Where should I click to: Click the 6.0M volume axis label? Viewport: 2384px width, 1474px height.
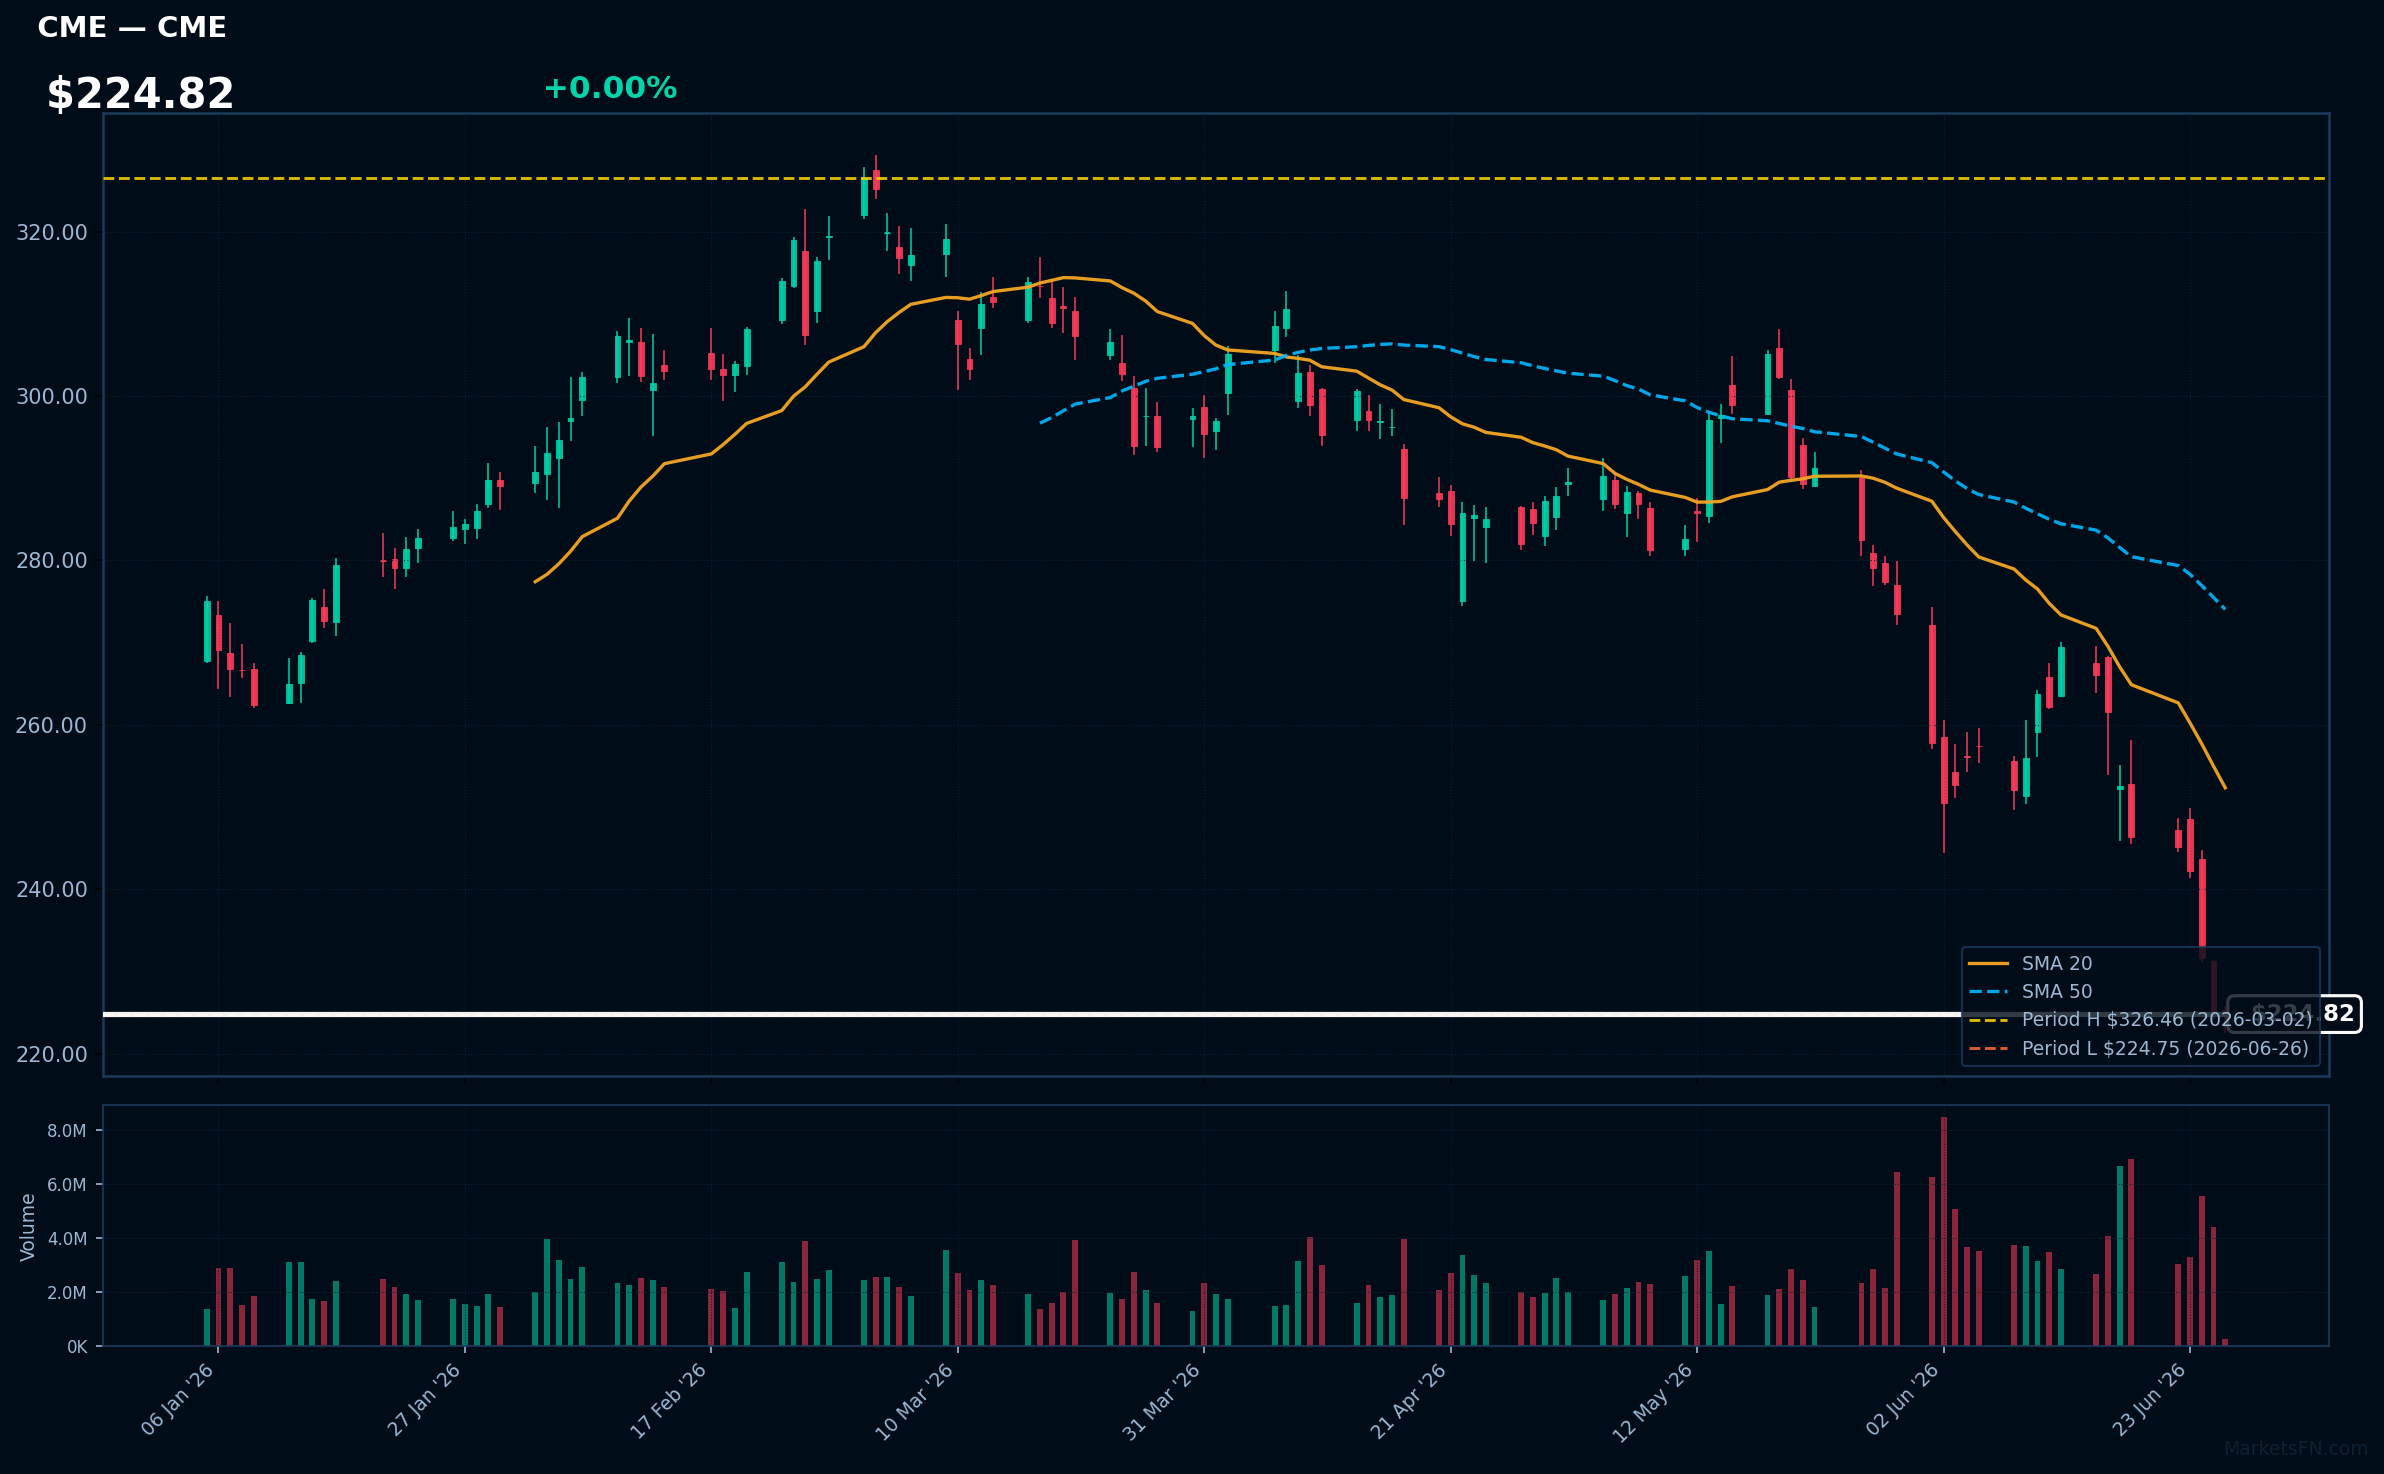[67, 1185]
